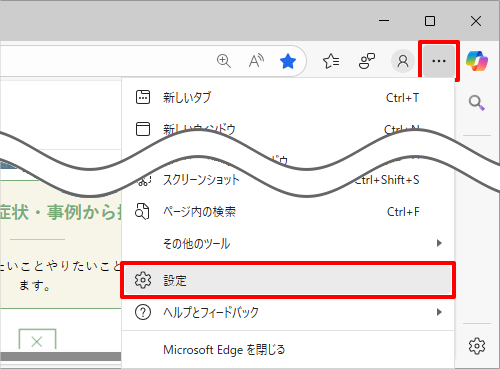Open 設定 from the menu
Screen dimensions: 500x369
[288, 280]
